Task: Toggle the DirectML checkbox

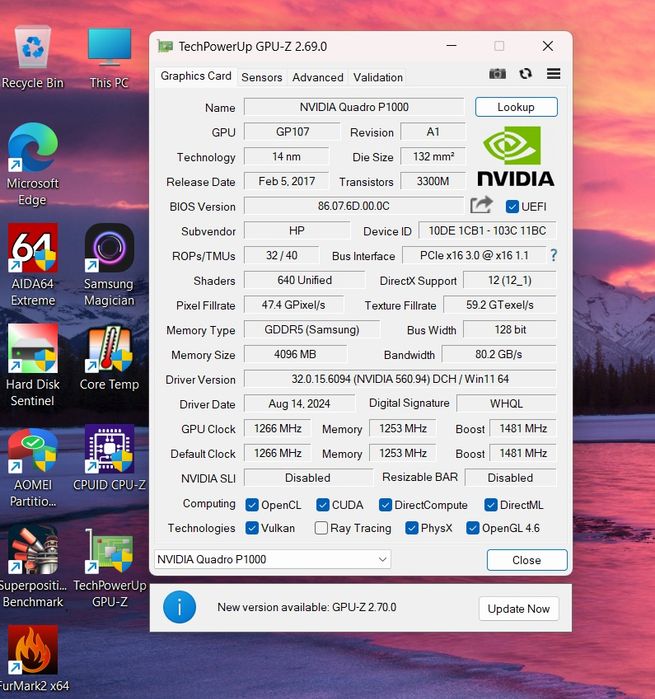Action: [x=490, y=505]
